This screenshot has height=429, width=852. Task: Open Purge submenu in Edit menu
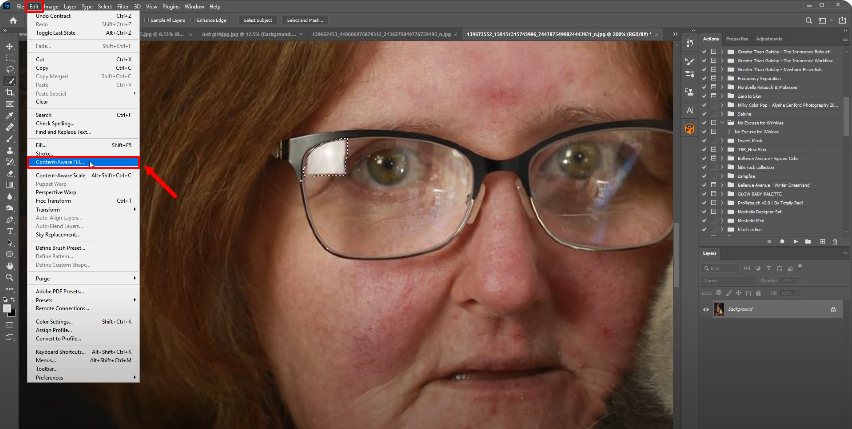pyautogui.click(x=83, y=279)
